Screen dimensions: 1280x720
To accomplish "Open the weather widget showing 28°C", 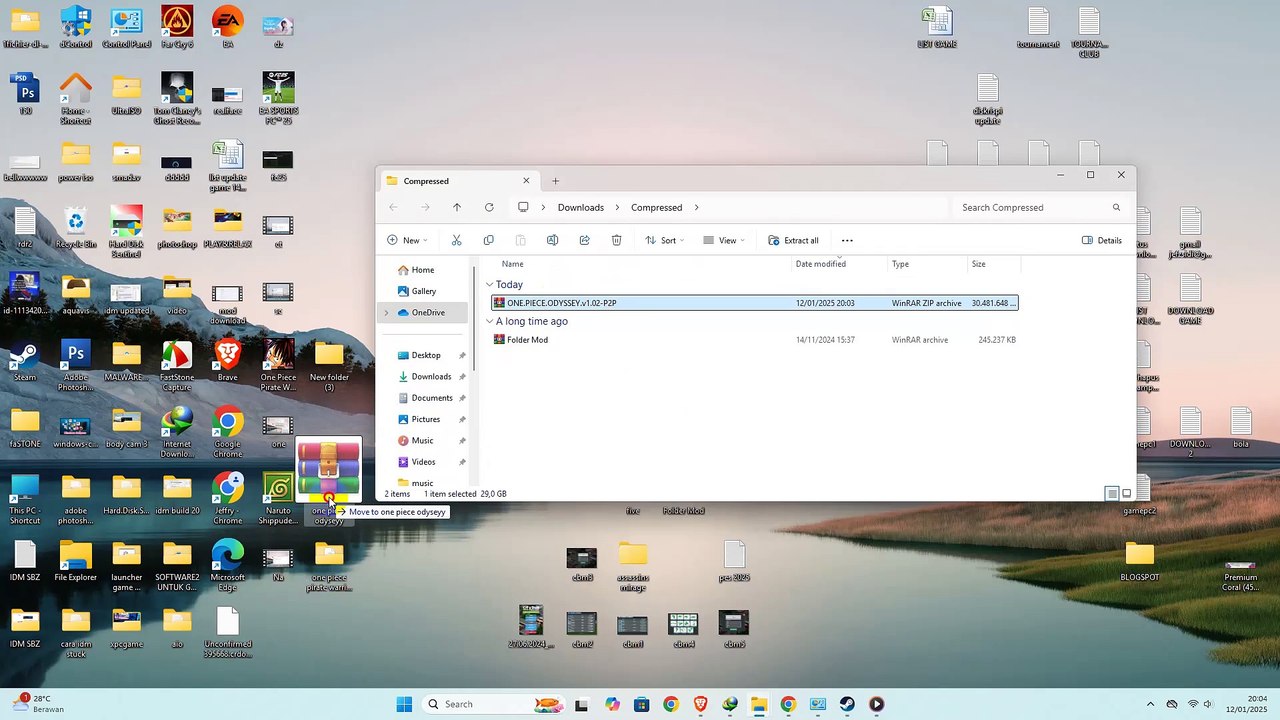I will click(40, 704).
